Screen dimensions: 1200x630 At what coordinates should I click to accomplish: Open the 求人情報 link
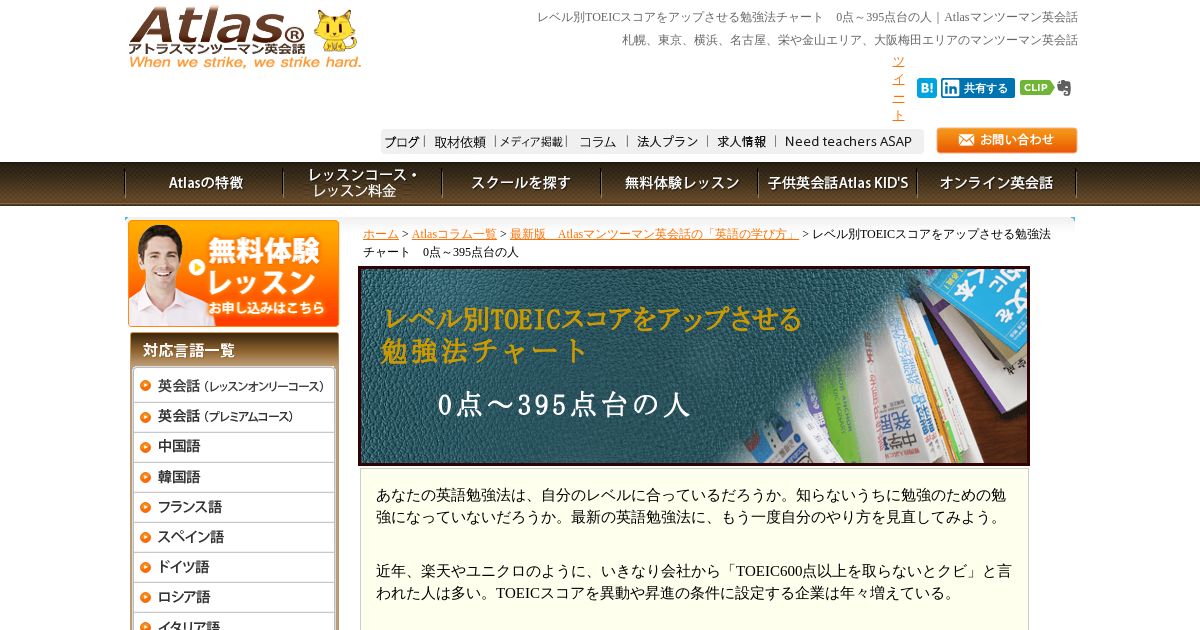coord(741,142)
